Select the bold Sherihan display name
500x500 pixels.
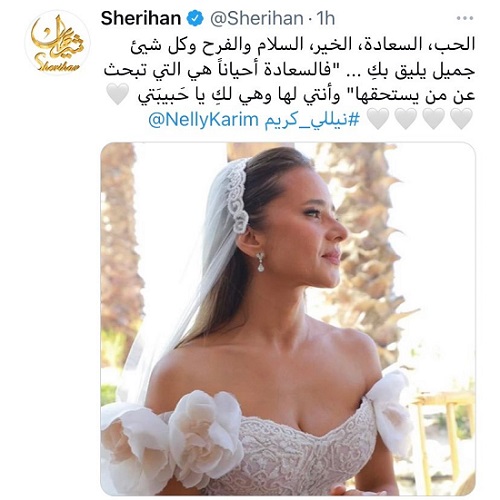(x=141, y=18)
